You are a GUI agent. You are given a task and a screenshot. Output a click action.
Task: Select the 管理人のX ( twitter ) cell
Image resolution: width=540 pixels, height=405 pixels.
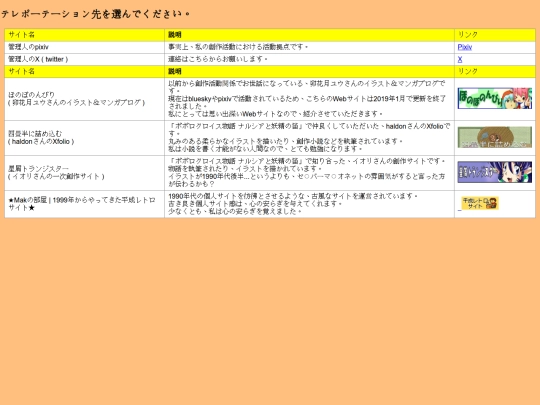(x=84, y=59)
